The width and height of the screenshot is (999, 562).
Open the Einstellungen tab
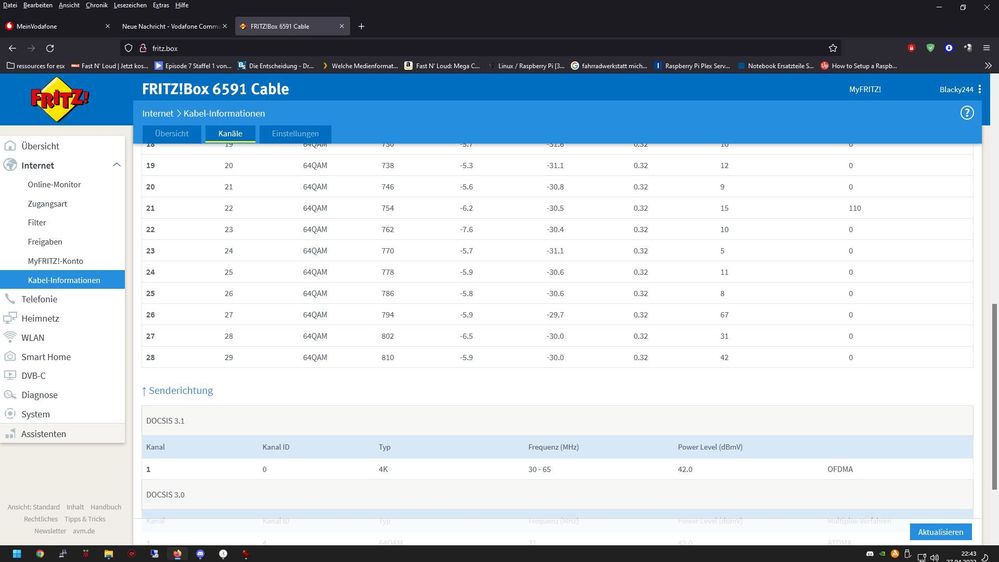click(x=295, y=134)
